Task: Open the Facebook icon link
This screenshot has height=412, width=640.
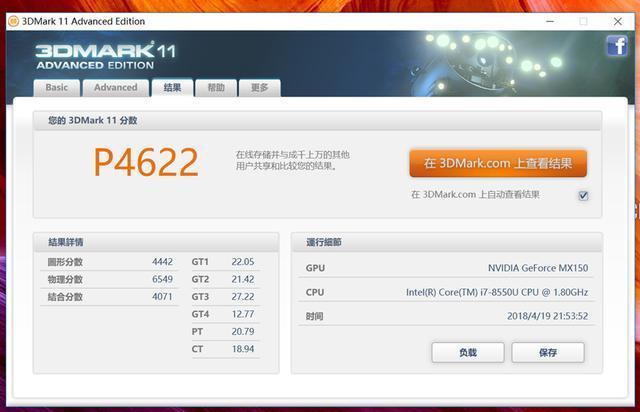Action: (x=617, y=45)
